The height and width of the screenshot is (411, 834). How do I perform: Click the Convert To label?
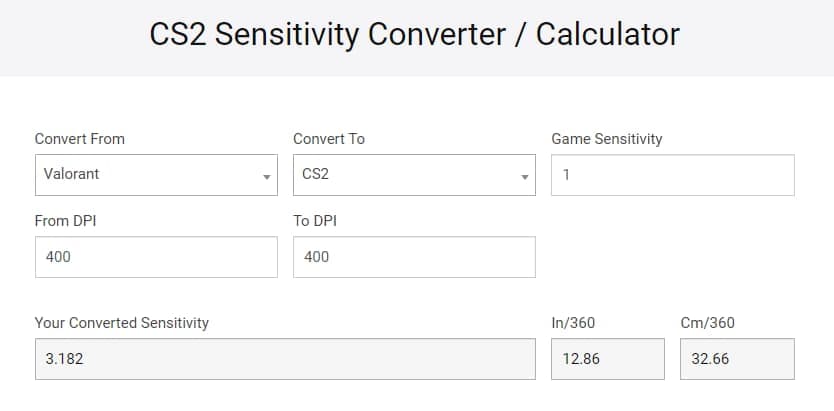pyautogui.click(x=329, y=139)
